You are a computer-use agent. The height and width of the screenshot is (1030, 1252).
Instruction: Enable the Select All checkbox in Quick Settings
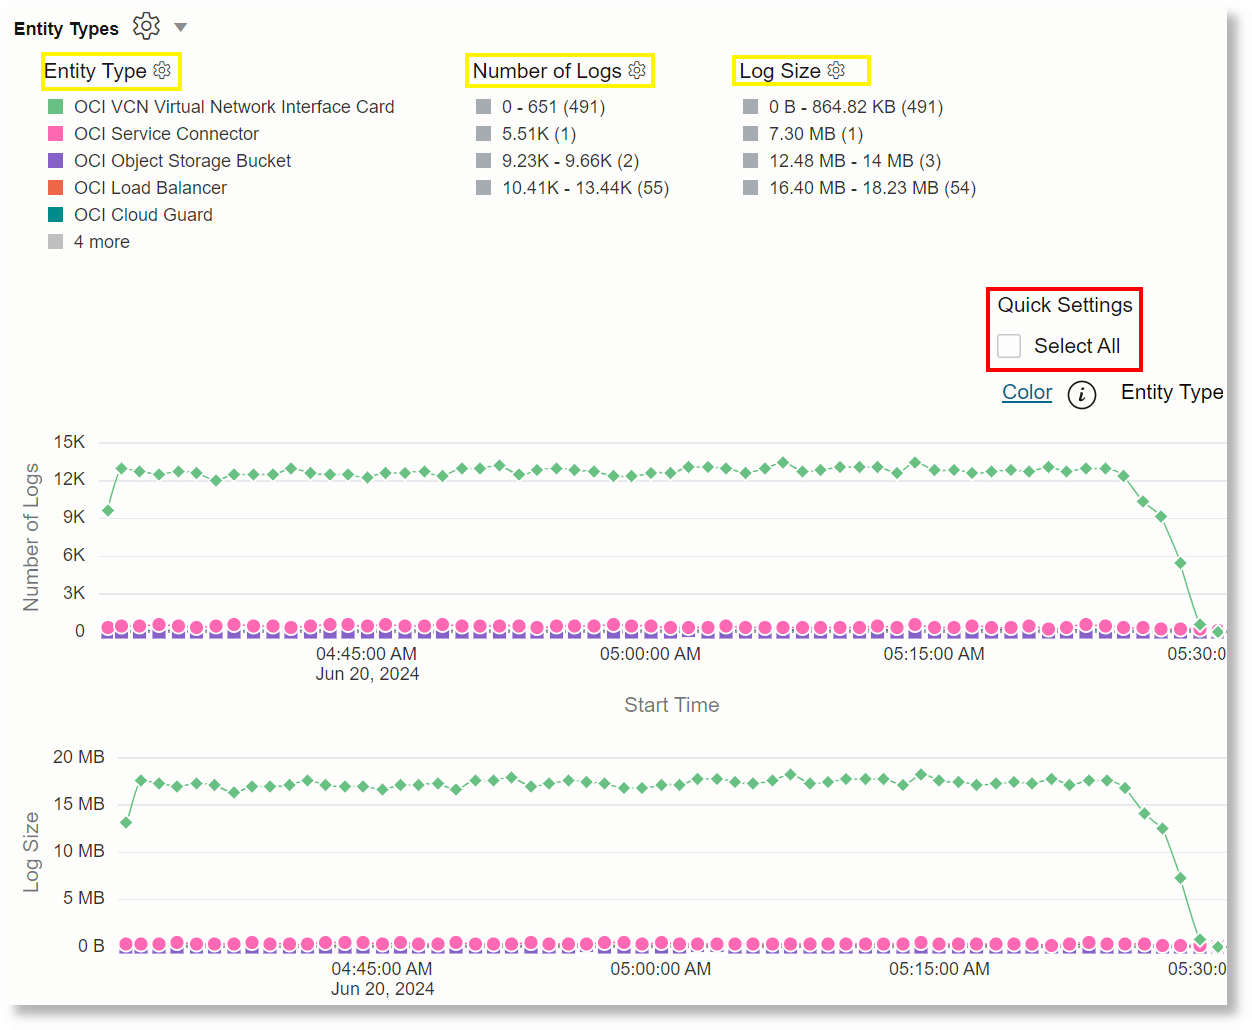(1008, 345)
